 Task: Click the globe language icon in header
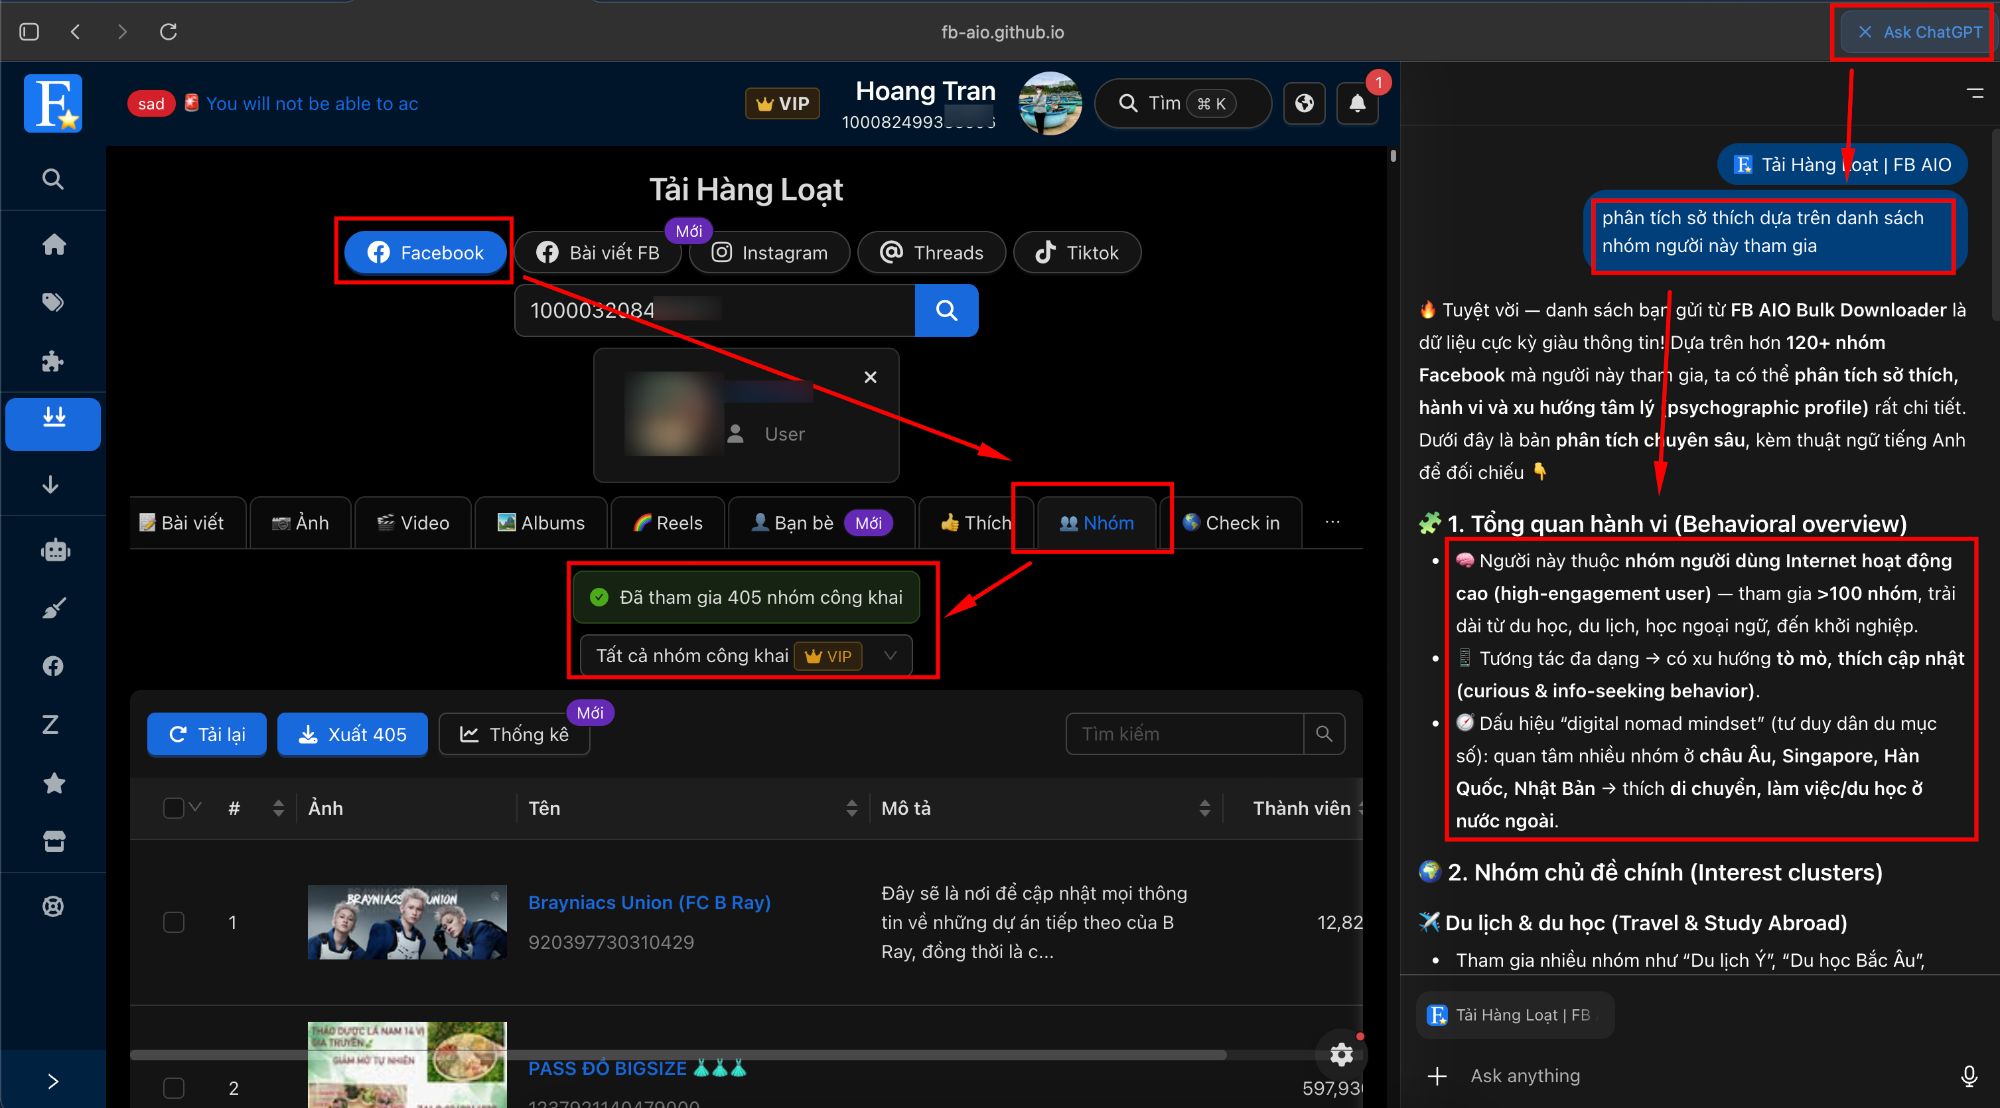1304,103
